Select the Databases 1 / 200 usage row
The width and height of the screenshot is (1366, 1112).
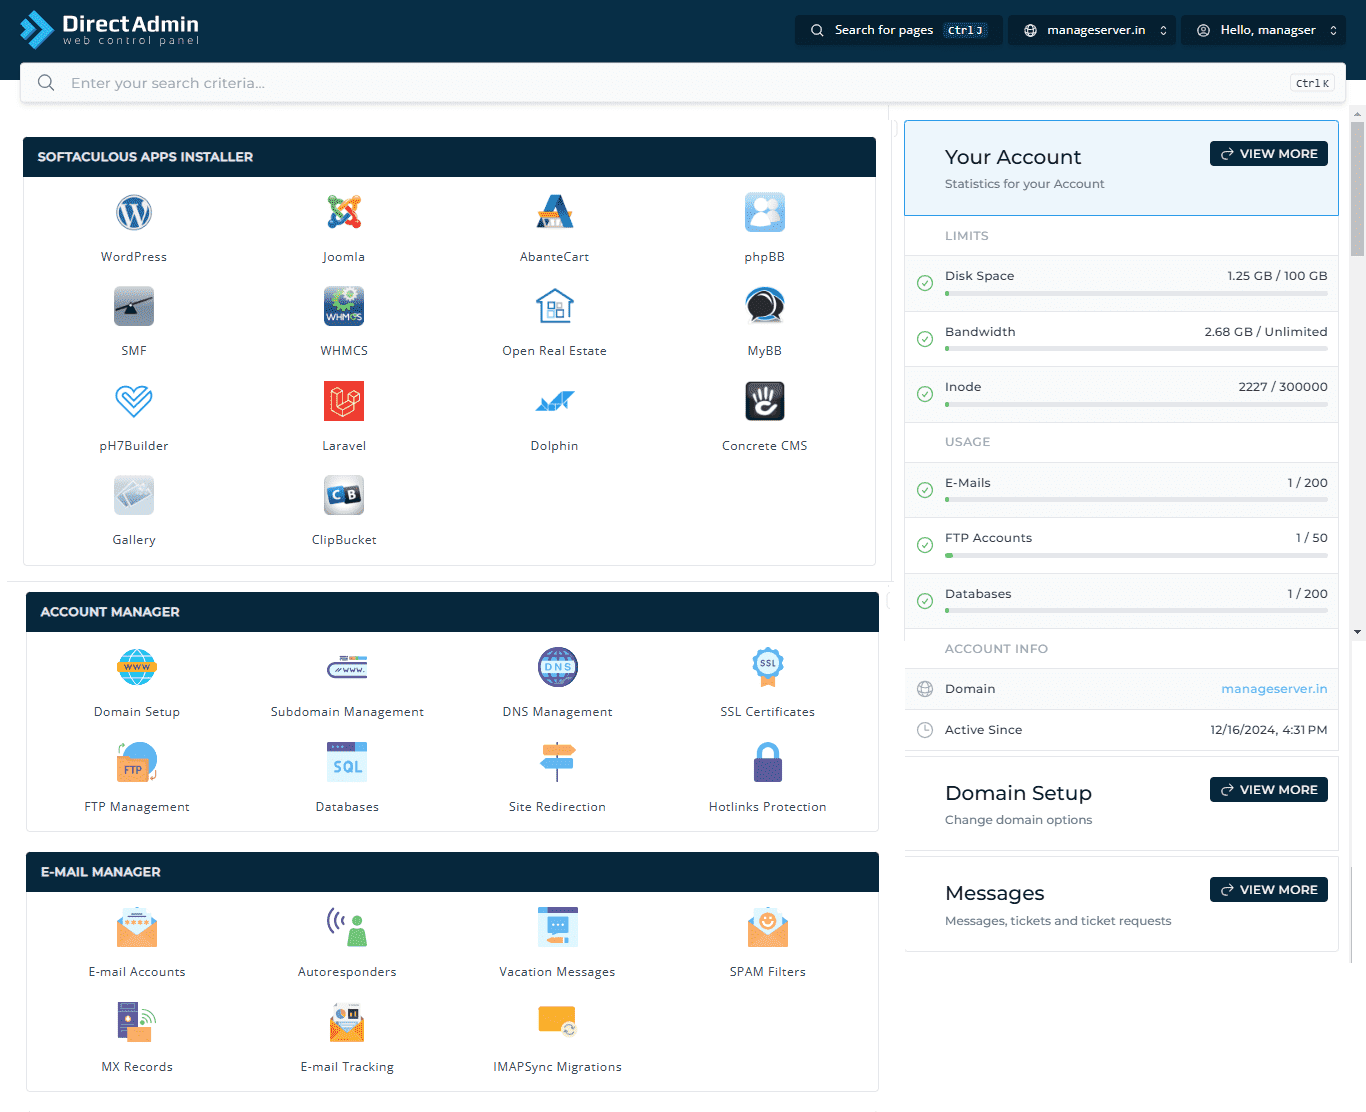tap(1121, 601)
